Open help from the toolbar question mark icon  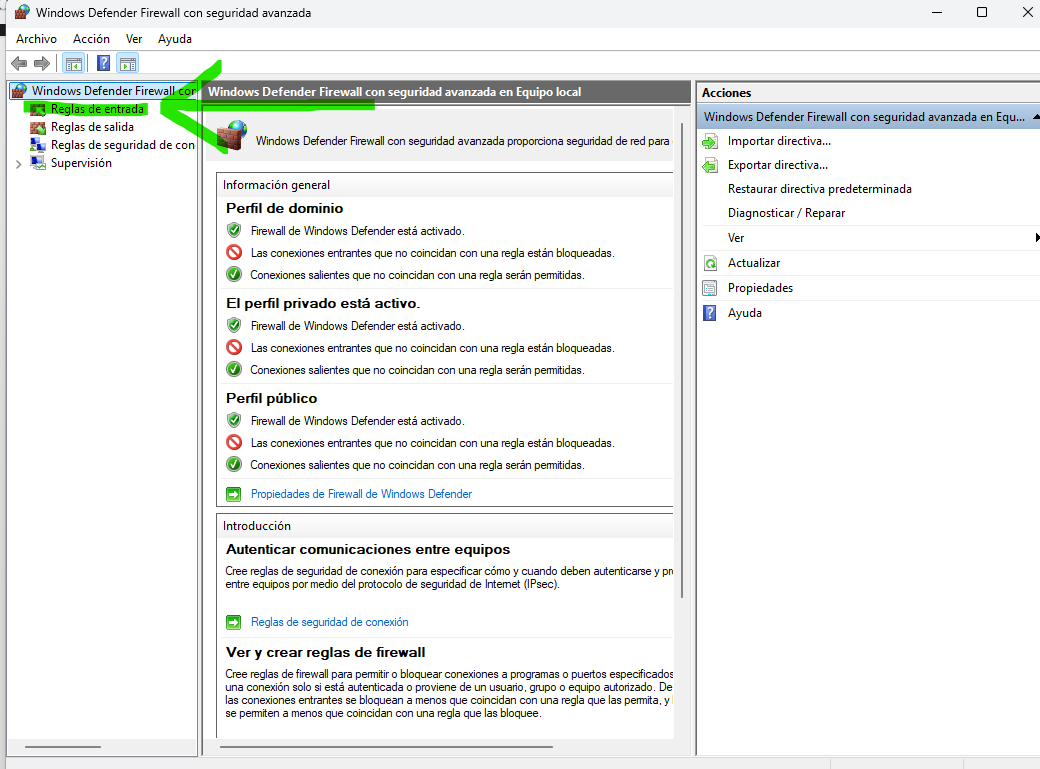103,63
